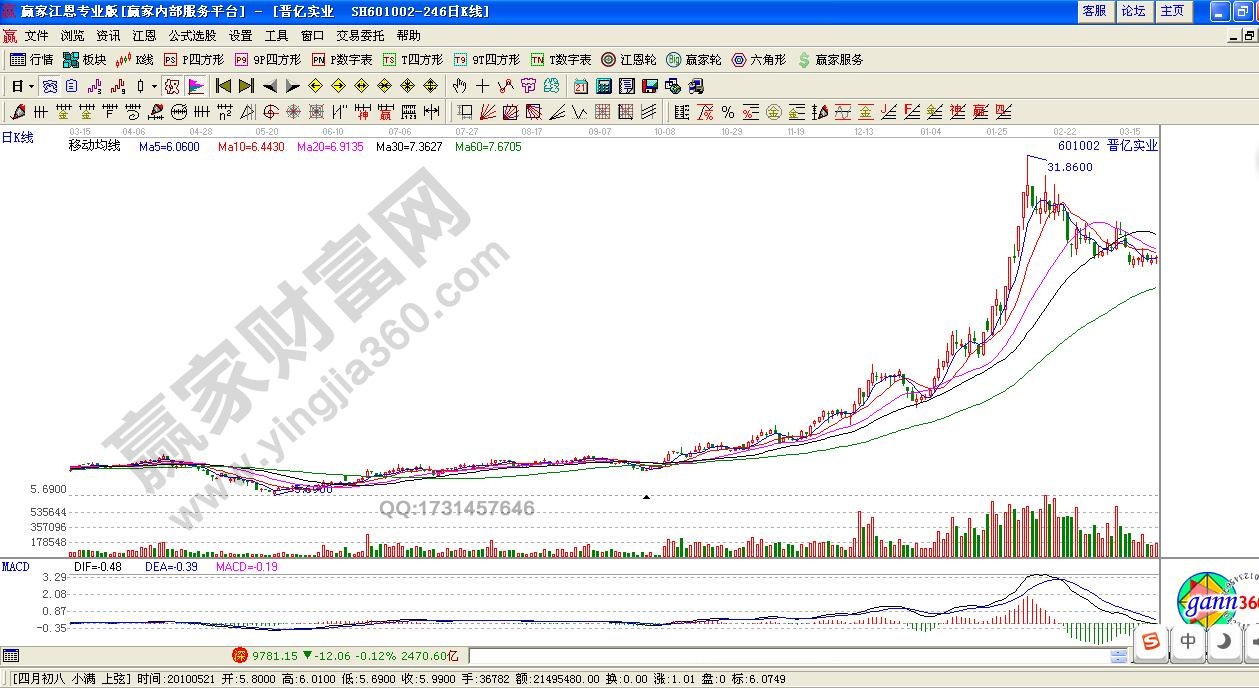1259x688 pixels.
Task: Open the 六角形 hexagon chart tool
Action: 759,60
